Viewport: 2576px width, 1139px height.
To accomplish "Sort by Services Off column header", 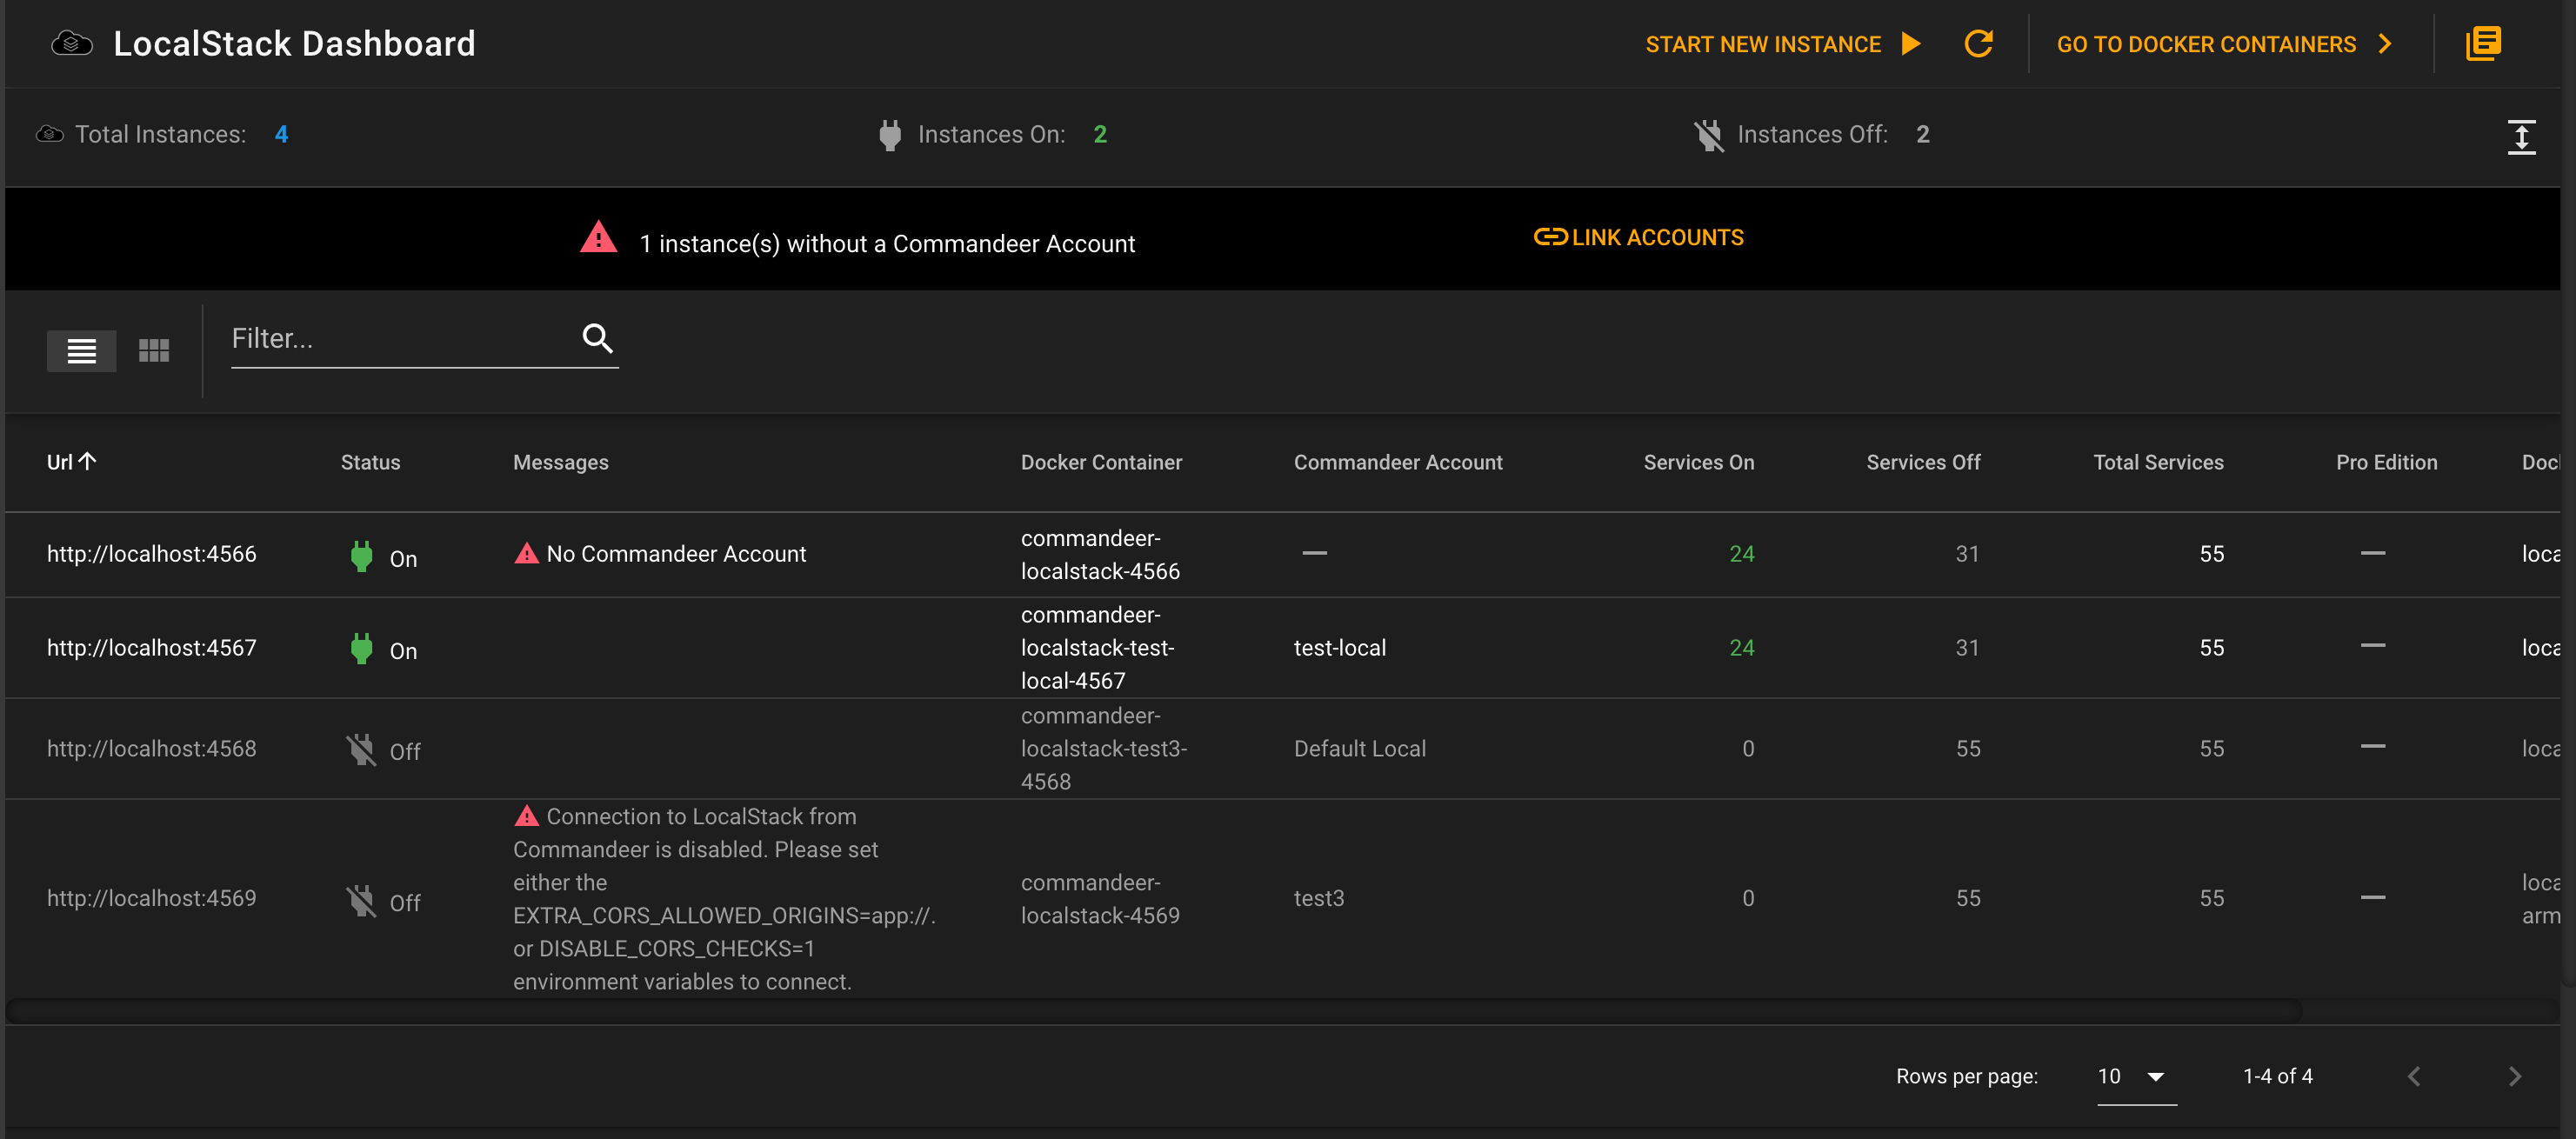I will (1923, 462).
